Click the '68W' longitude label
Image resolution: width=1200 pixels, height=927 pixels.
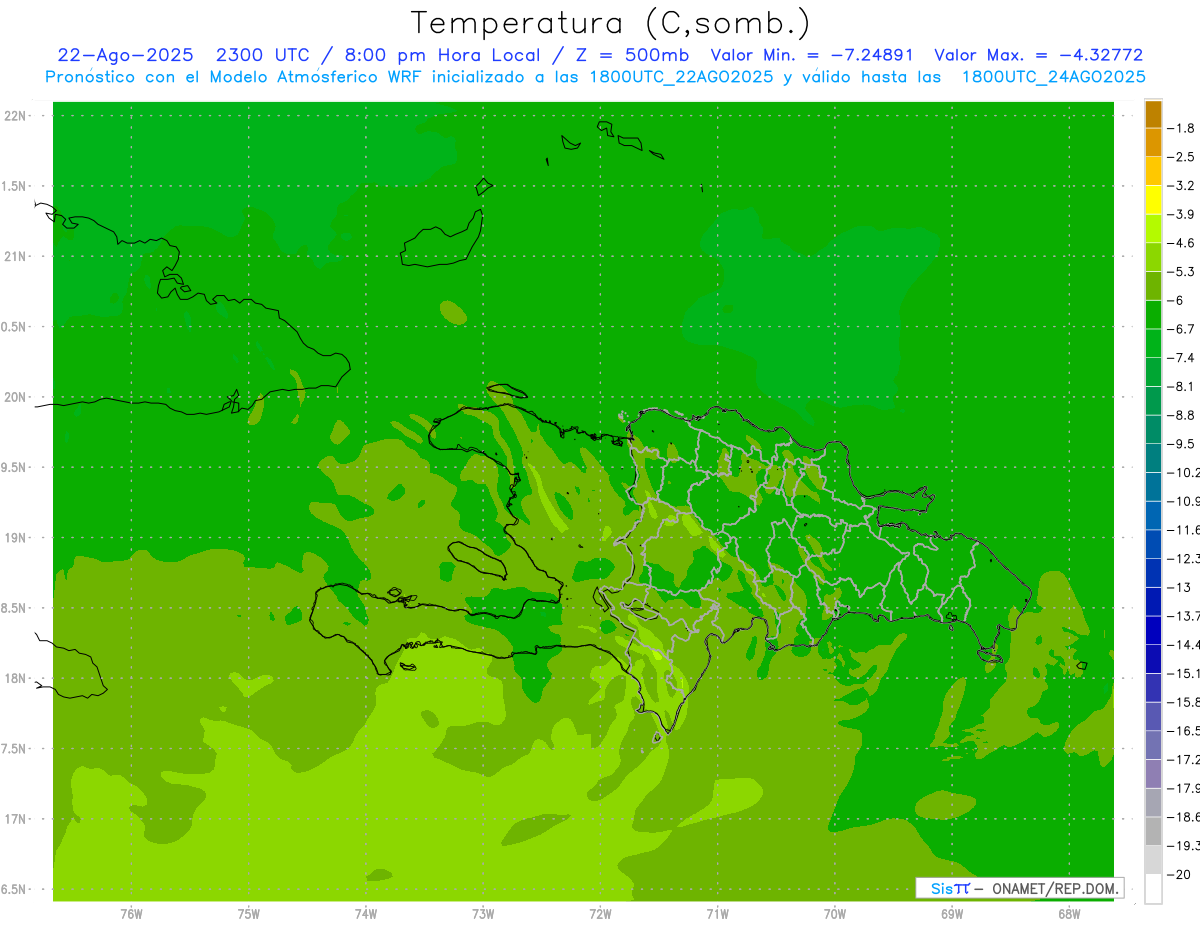(1069, 914)
